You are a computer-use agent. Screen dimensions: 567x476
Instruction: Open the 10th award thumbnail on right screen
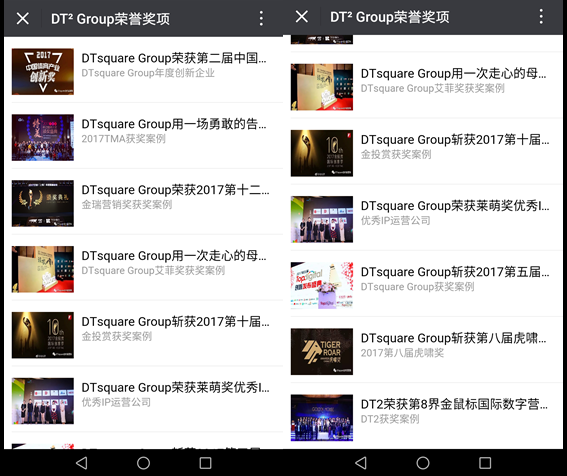(322, 153)
